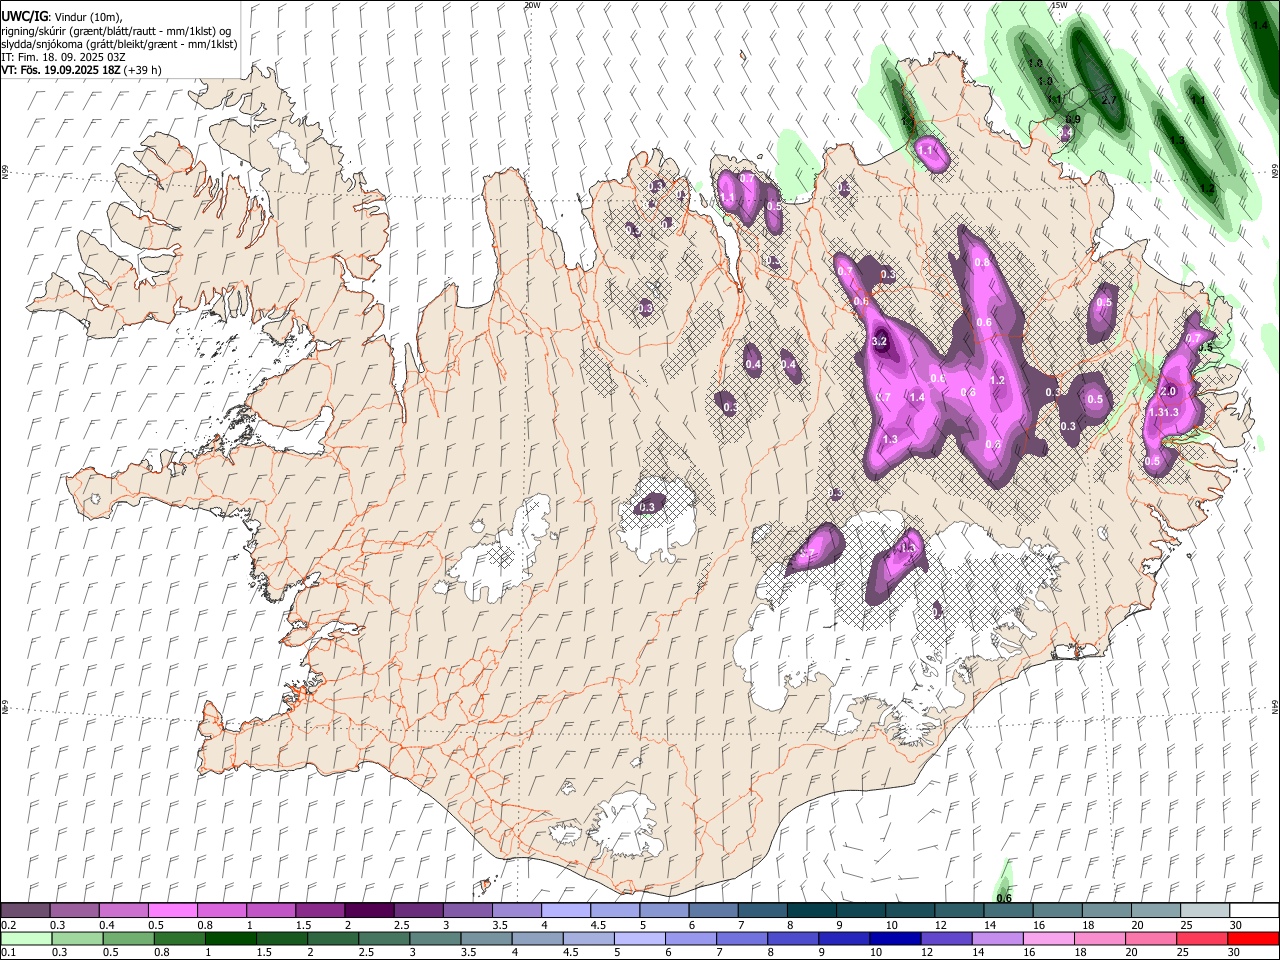Screen dimensions: 1280x960
Task: Pick dark teal upper legend swatch between 9 and 10
Action: pyautogui.click(x=861, y=911)
